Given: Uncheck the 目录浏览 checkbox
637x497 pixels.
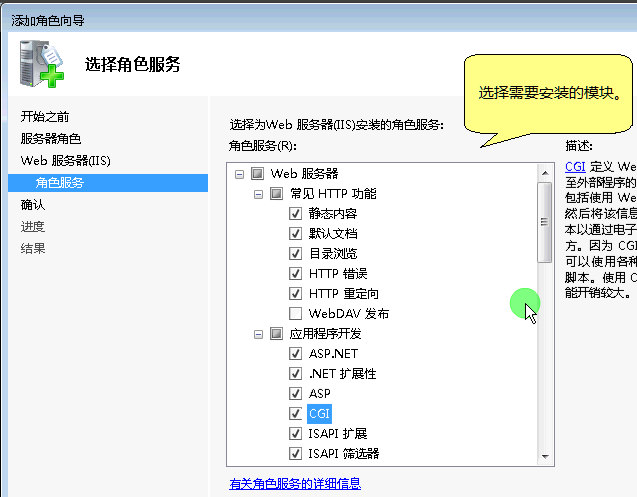Looking at the screenshot, I should 295,253.
